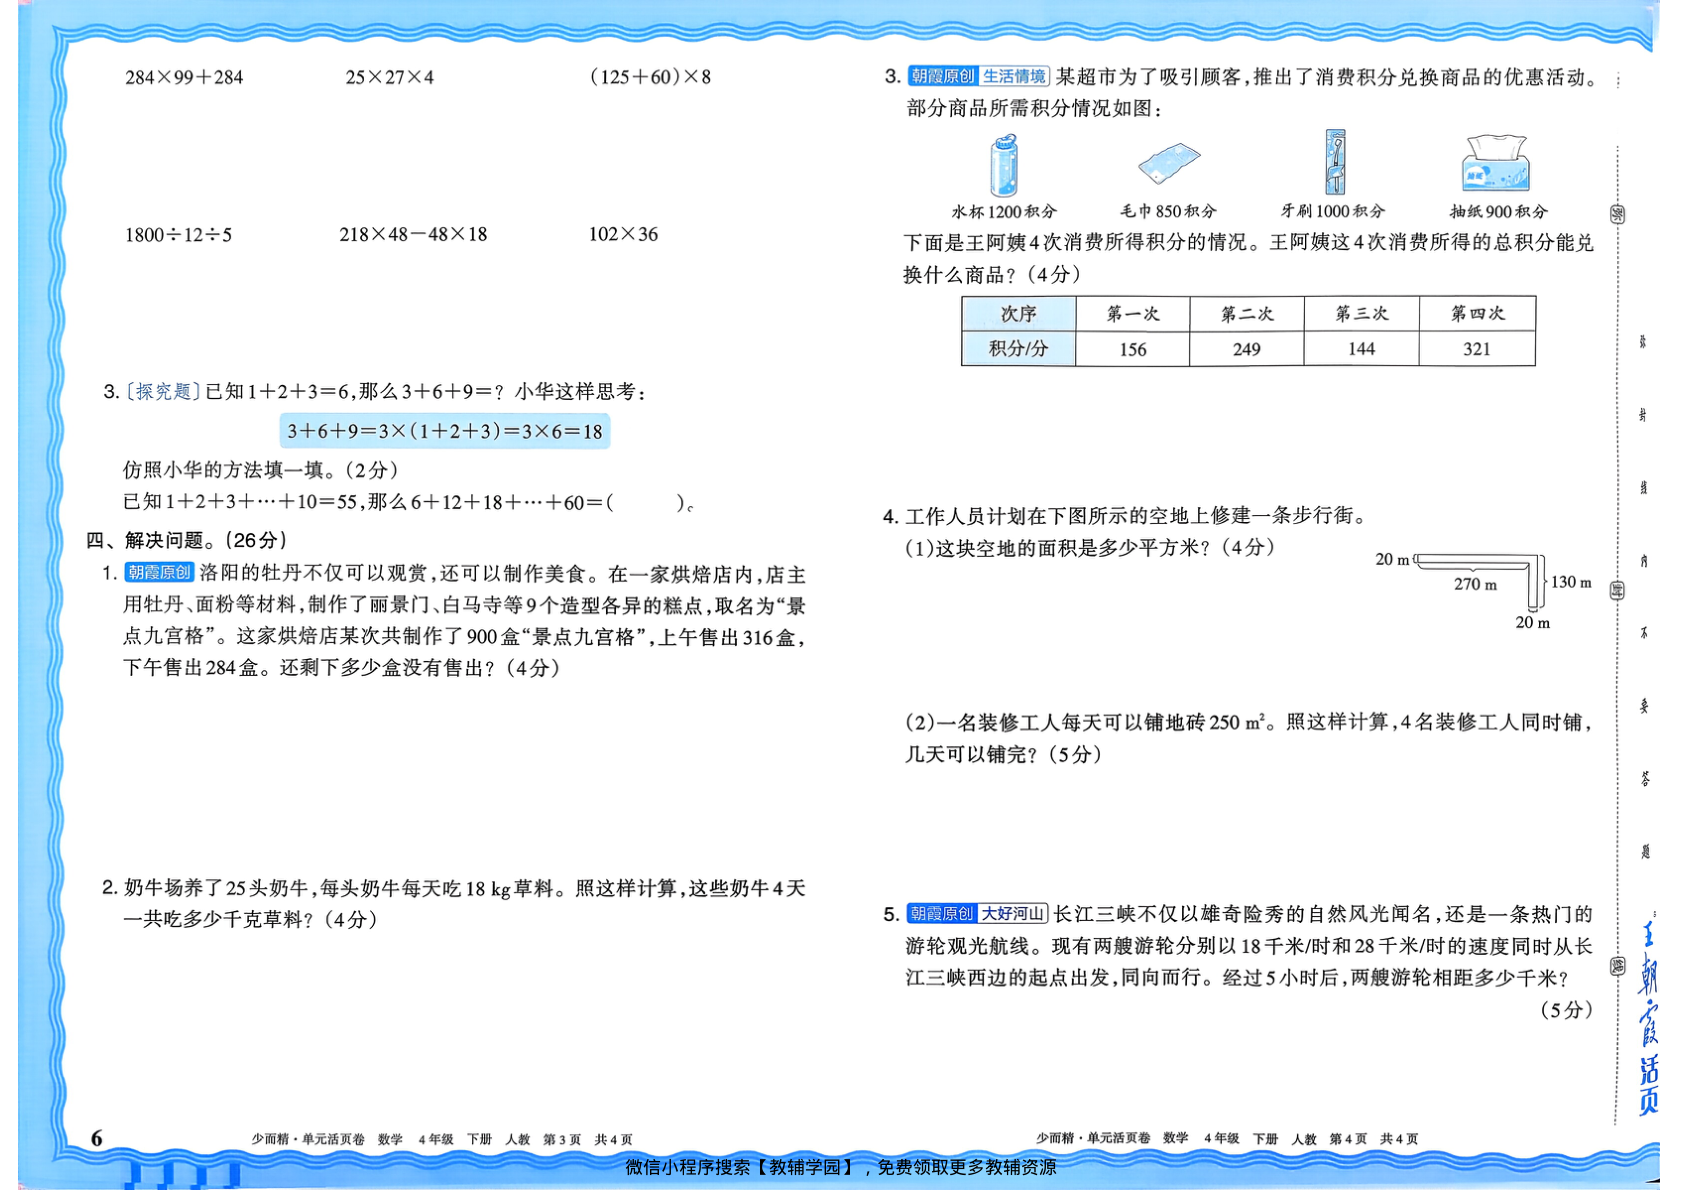Click the table row label 积分/分
Screen dimensions: 1682x1190
1019,349
